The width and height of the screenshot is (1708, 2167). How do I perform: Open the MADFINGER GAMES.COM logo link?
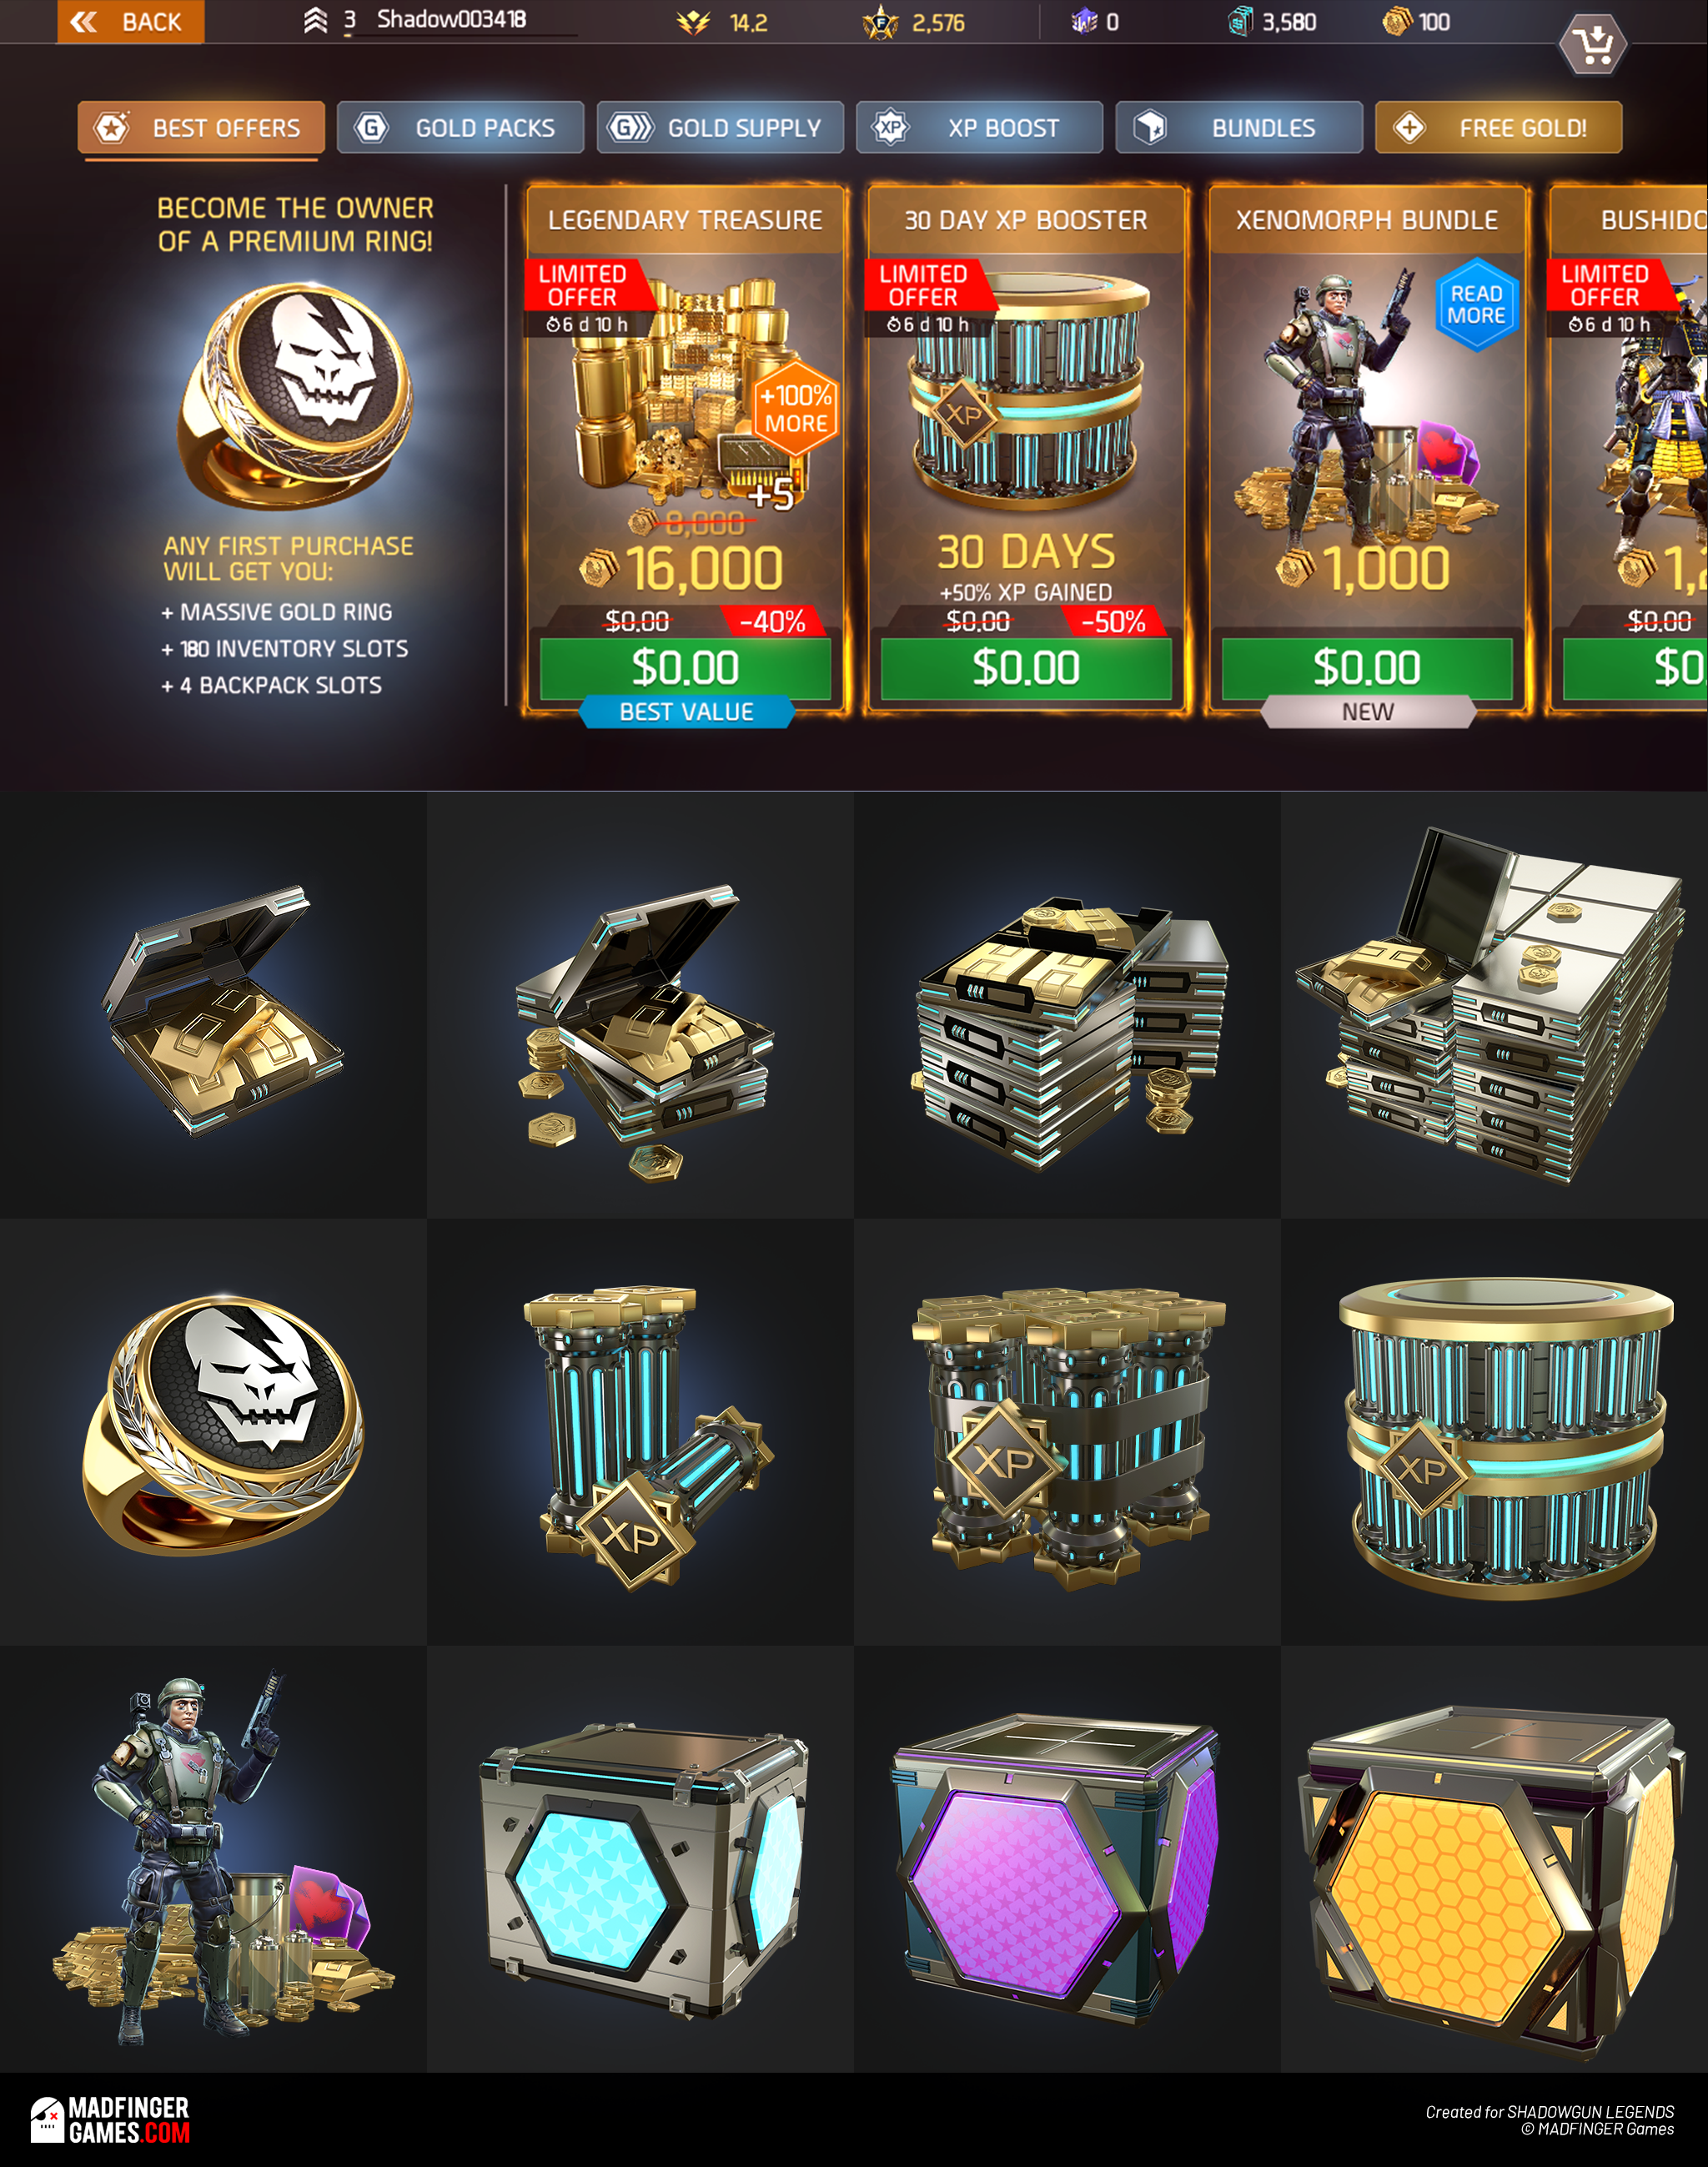tap(110, 2120)
